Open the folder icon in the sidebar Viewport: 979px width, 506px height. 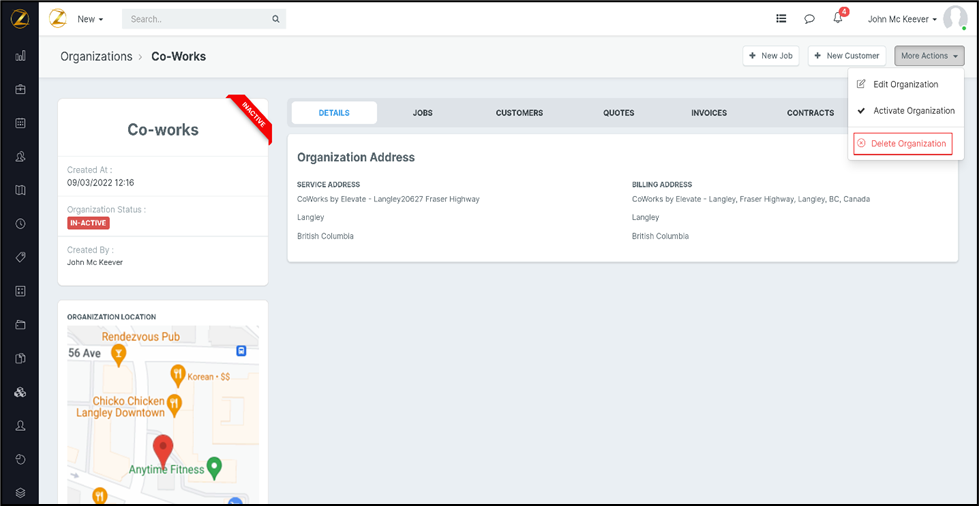(x=20, y=325)
